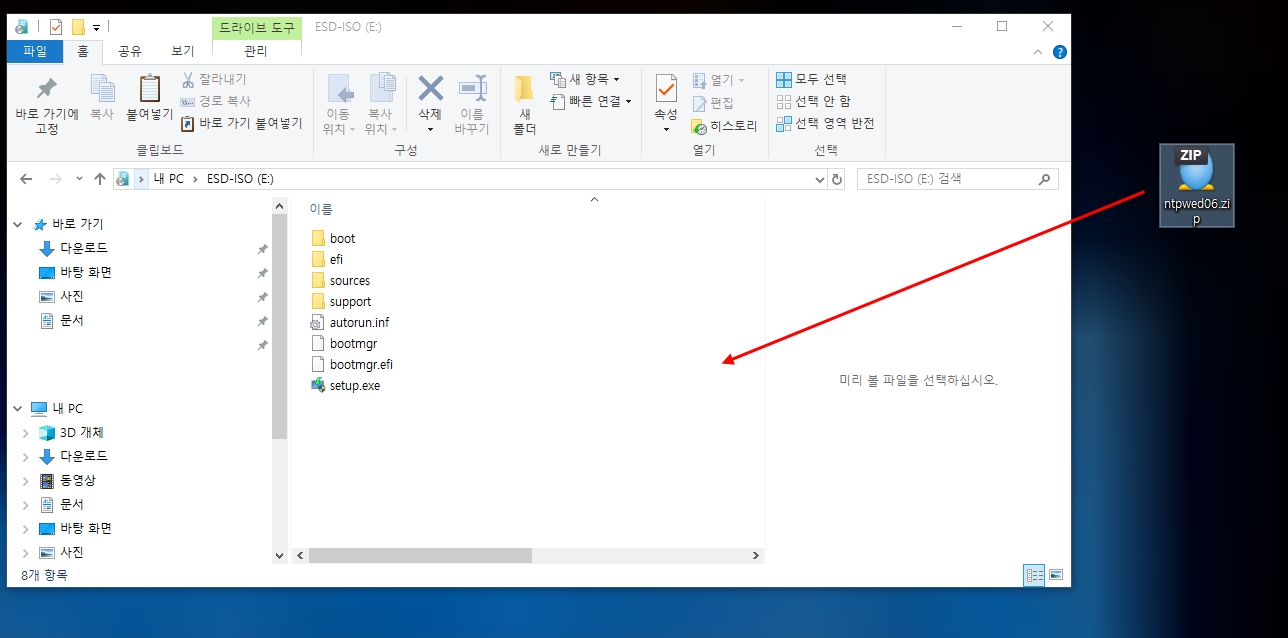Click the 바로 가기에 고정 pin icon
The image size is (1288, 638).
pos(46,88)
